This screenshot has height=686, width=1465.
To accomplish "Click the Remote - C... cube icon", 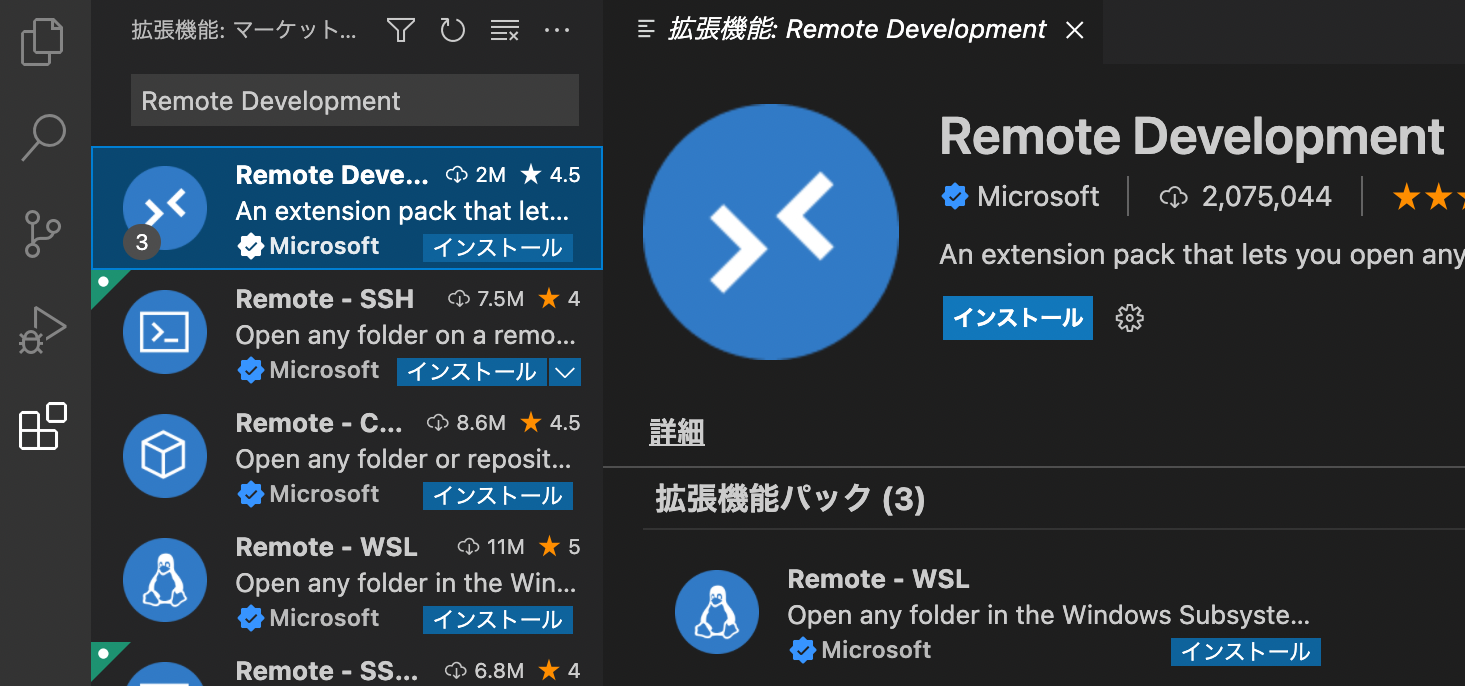I will (165, 456).
